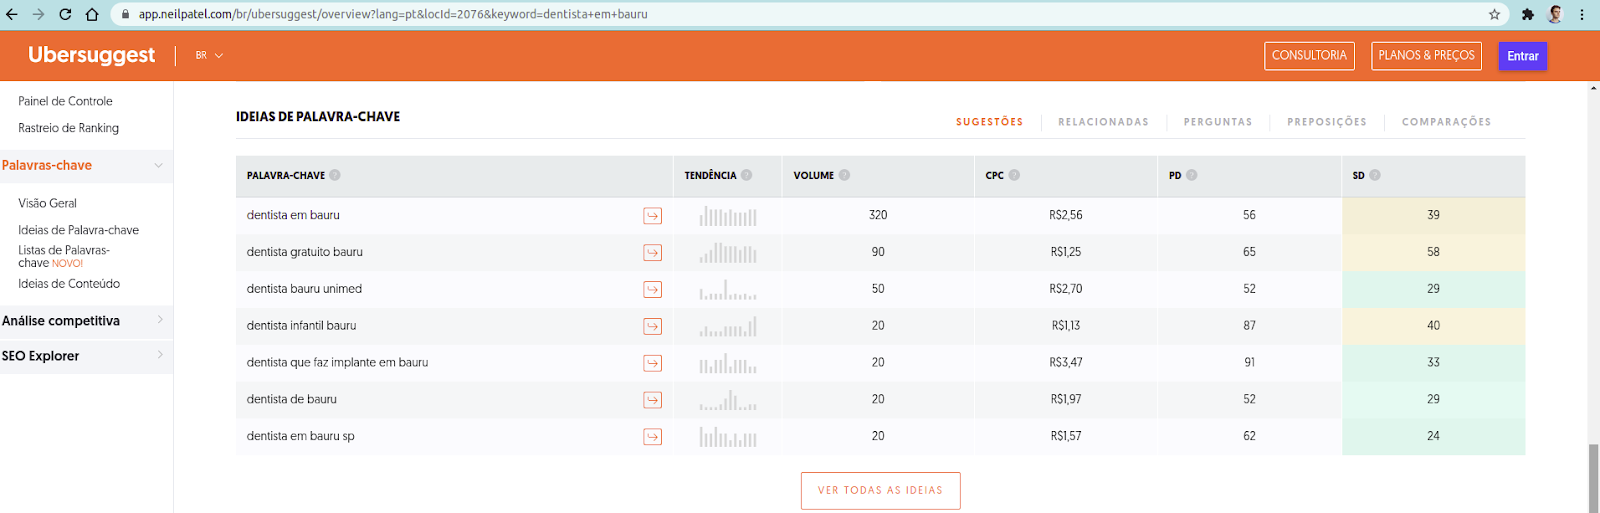Bookmark this page with star icon
1600x513 pixels.
[x=1494, y=14]
